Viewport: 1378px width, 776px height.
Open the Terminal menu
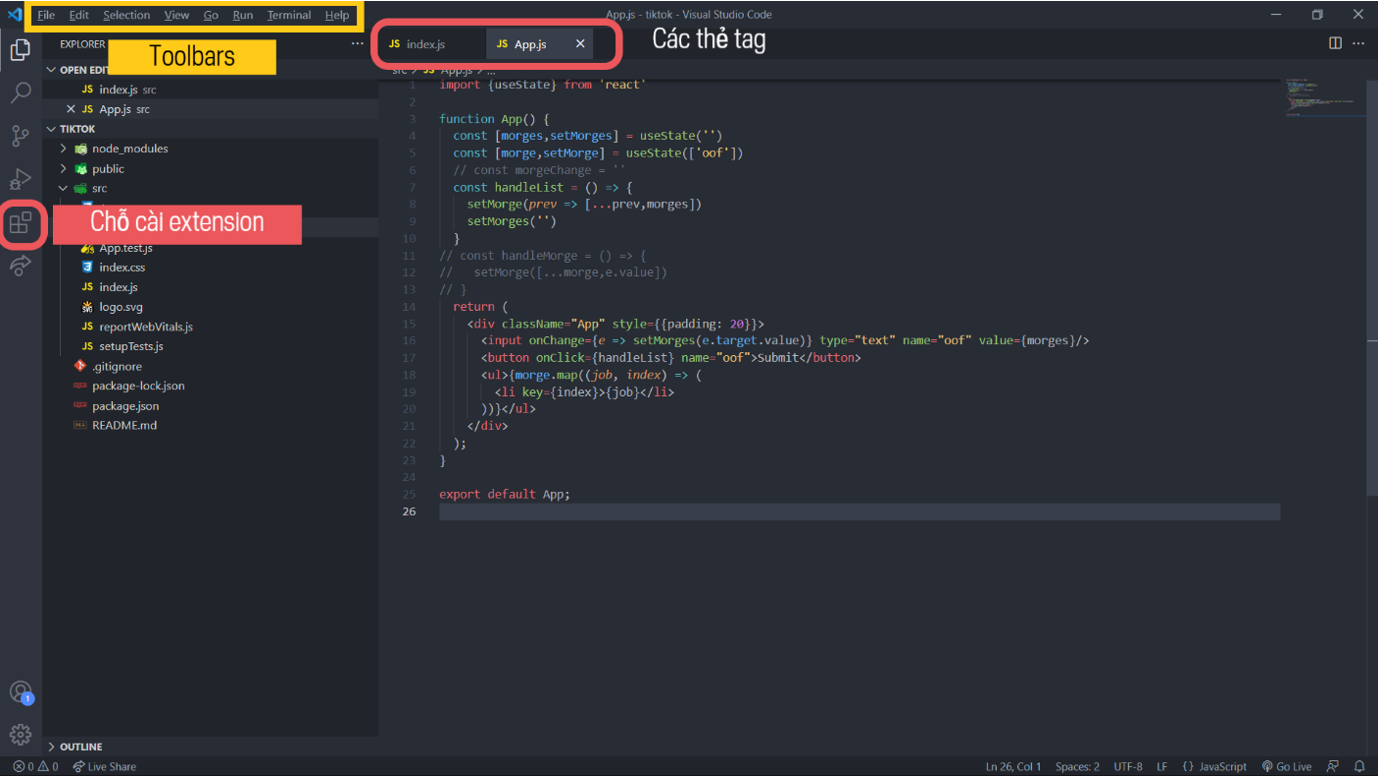coord(289,15)
